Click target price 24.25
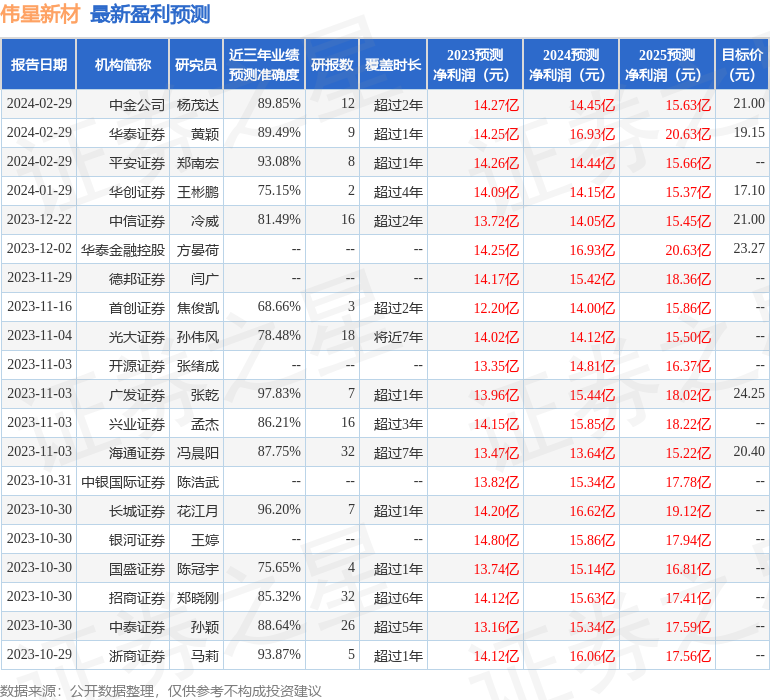Image resolution: width=770 pixels, height=700 pixels. click(749, 393)
